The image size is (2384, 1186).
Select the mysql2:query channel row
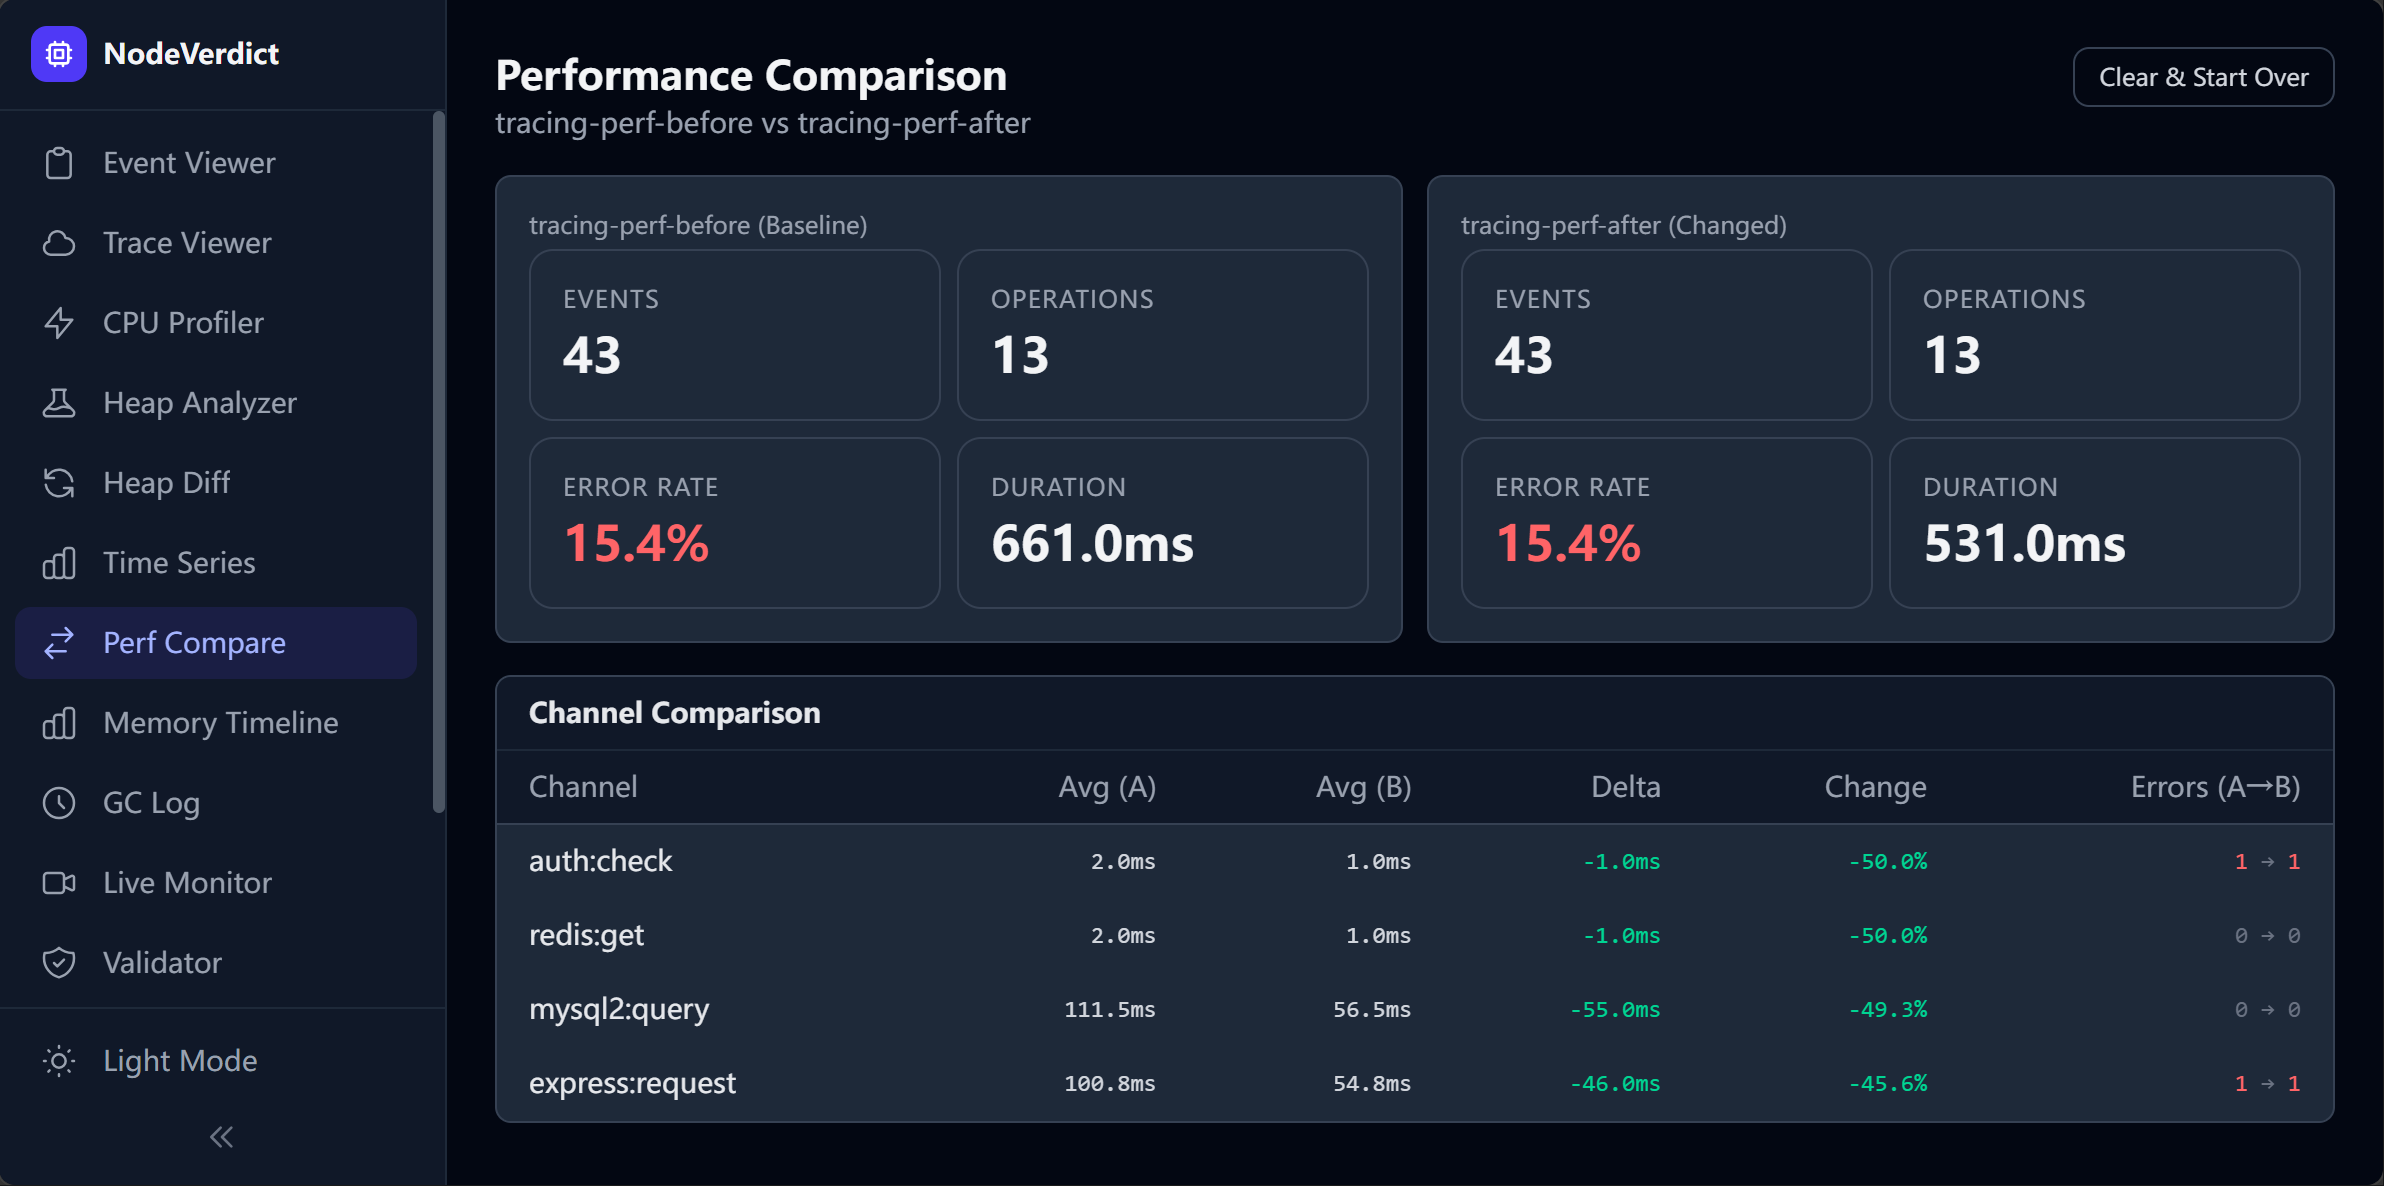tap(1415, 1009)
